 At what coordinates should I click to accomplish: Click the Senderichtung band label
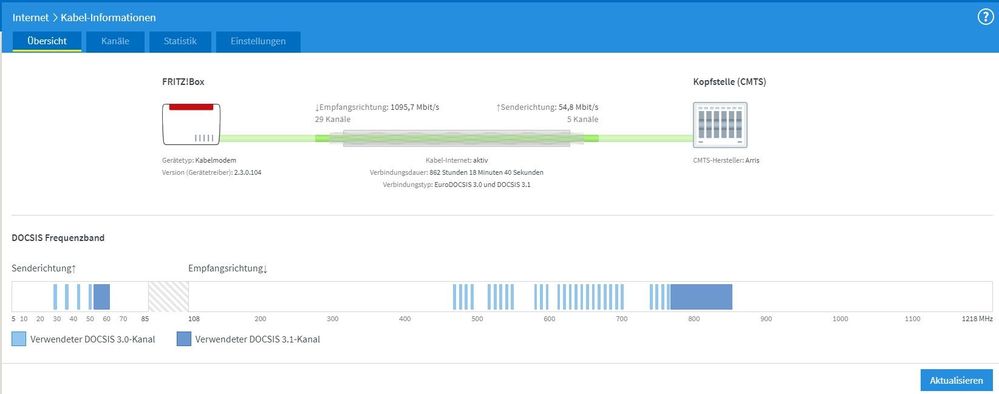43,269
